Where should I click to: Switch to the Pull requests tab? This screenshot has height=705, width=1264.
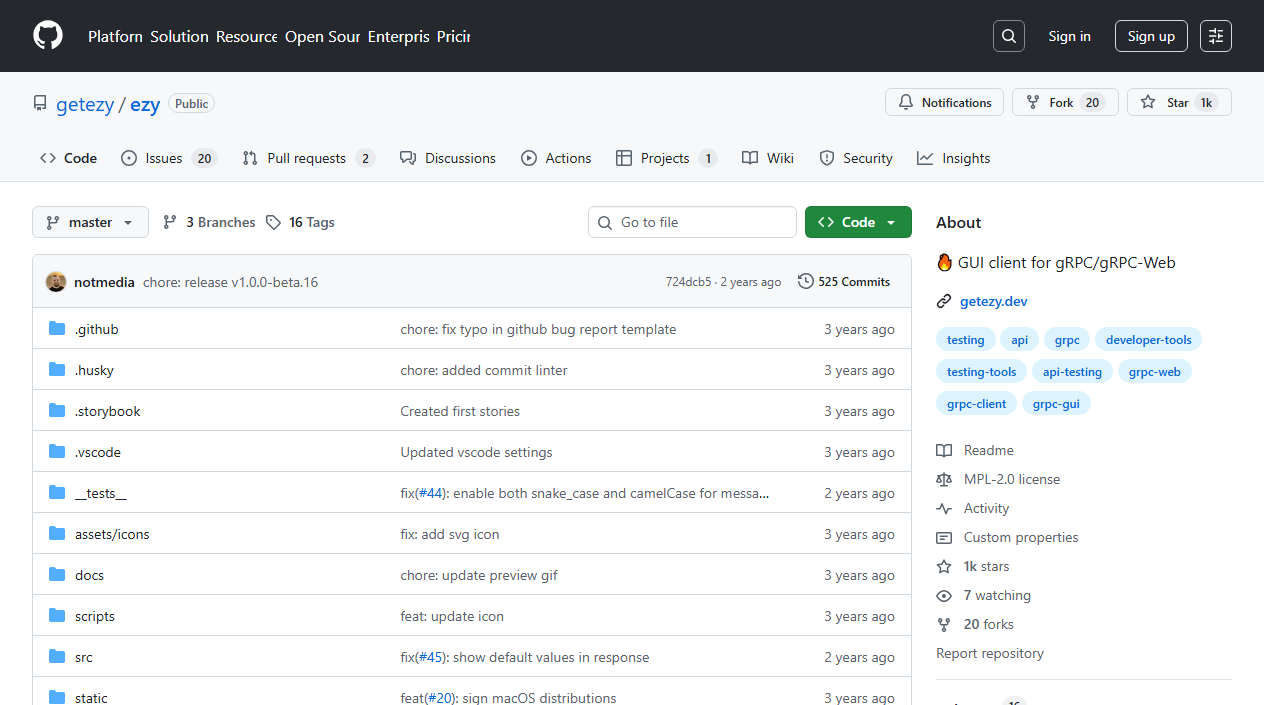[309, 158]
